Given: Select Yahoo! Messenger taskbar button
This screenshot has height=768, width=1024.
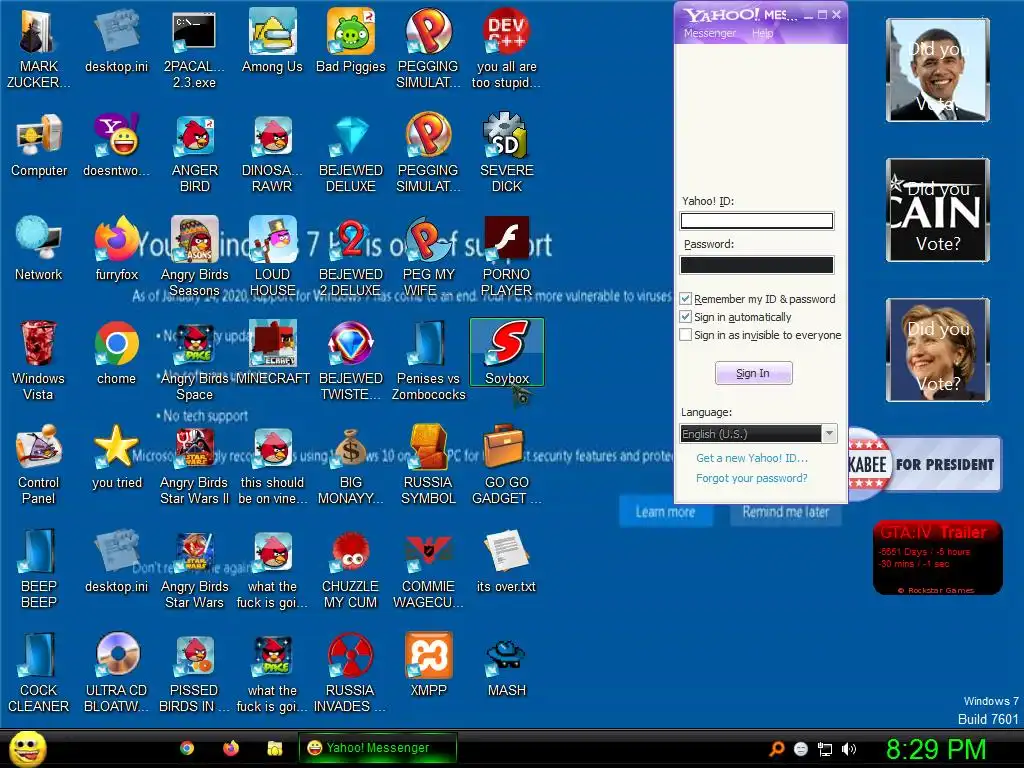Looking at the screenshot, I should (377, 748).
